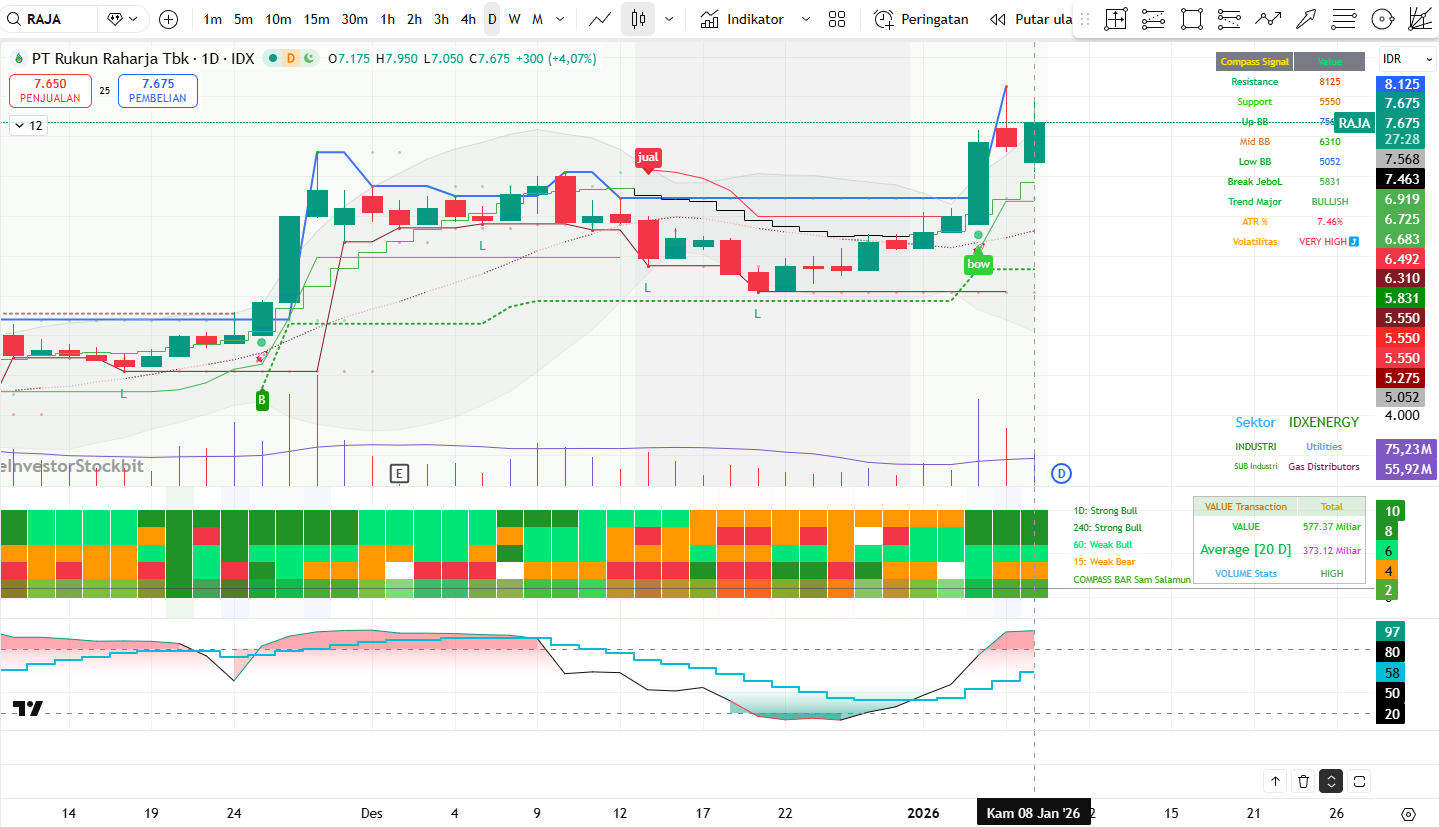Viewport: 1439px width, 827px height.
Task: Click the blue 8.125 price label
Action: [1402, 85]
